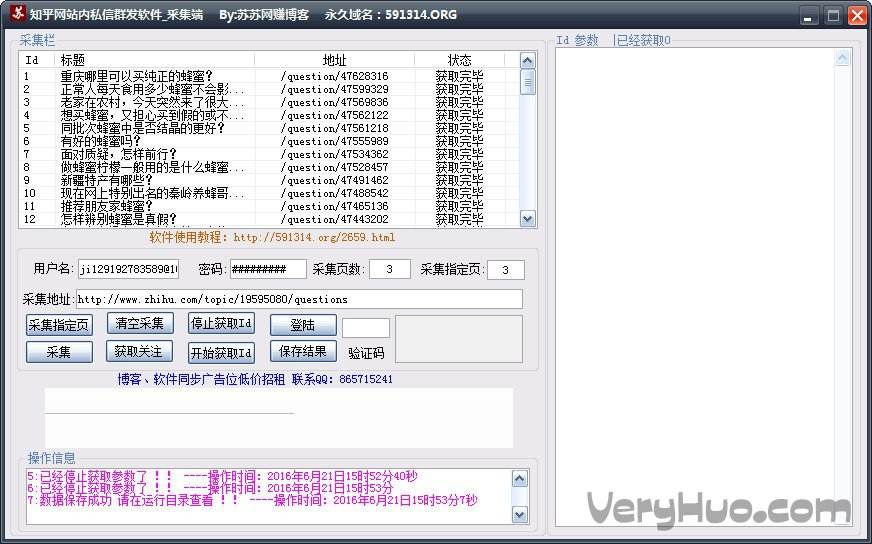This screenshot has height=544, width=872.
Task: Minimize the window
Action: click(809, 16)
